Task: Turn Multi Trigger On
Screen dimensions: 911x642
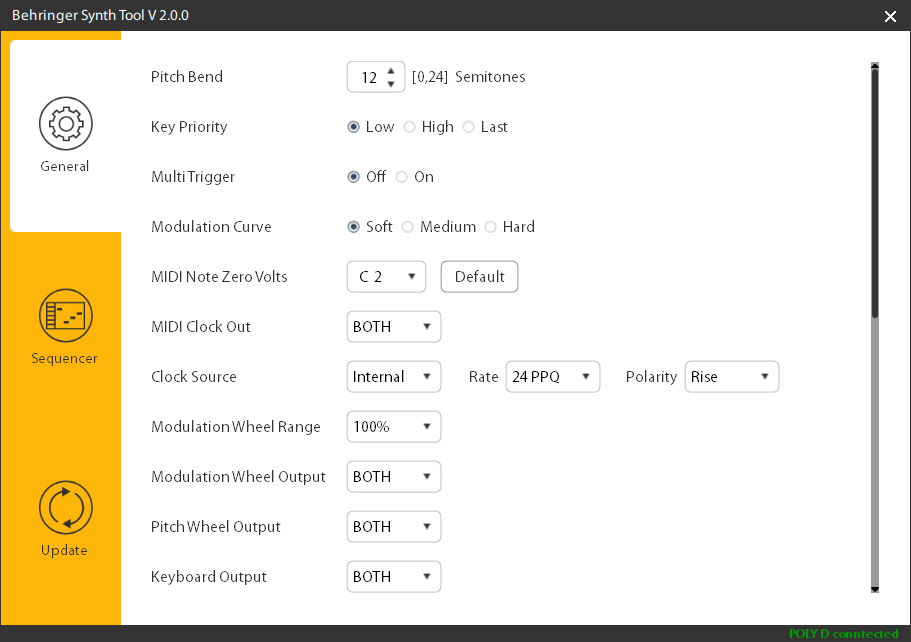Action: [x=402, y=177]
